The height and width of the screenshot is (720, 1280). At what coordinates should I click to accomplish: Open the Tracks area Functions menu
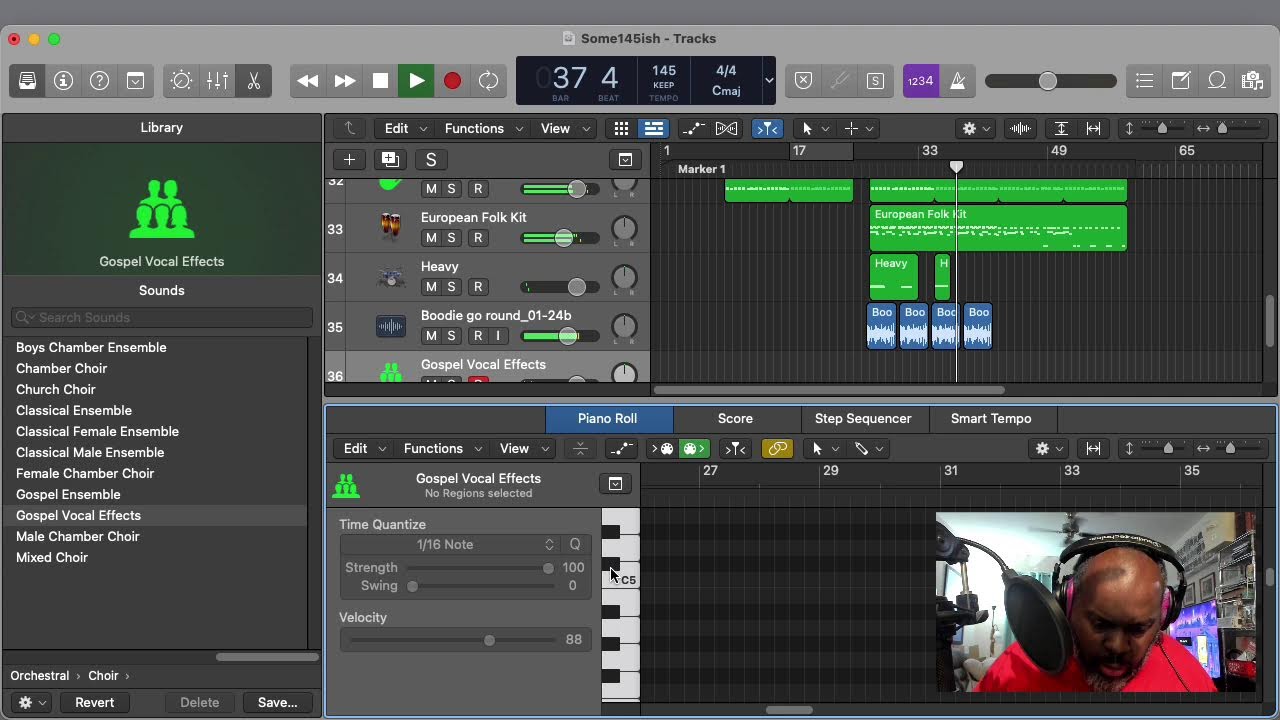pos(481,128)
